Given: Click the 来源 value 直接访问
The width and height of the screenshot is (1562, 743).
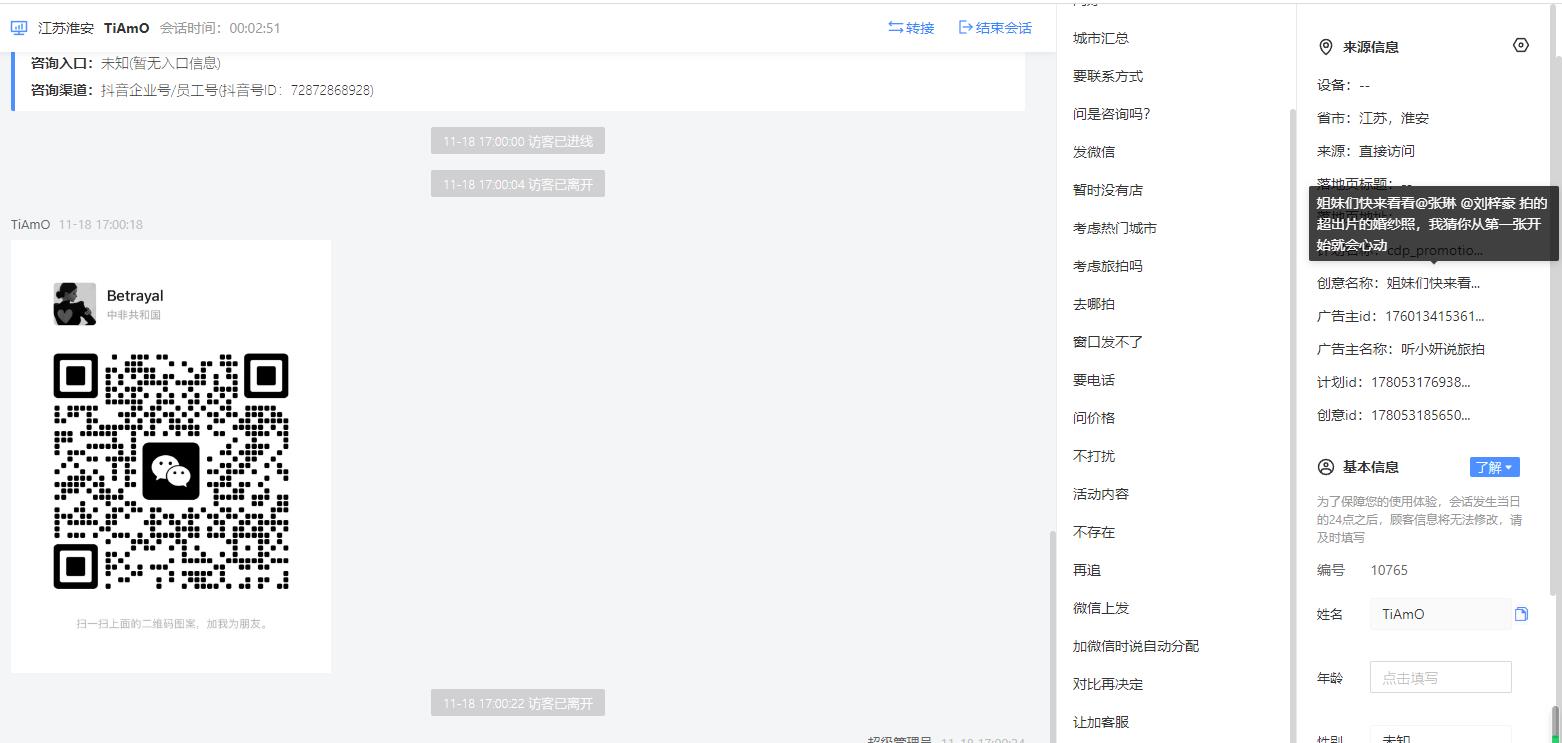Looking at the screenshot, I should point(1387,151).
